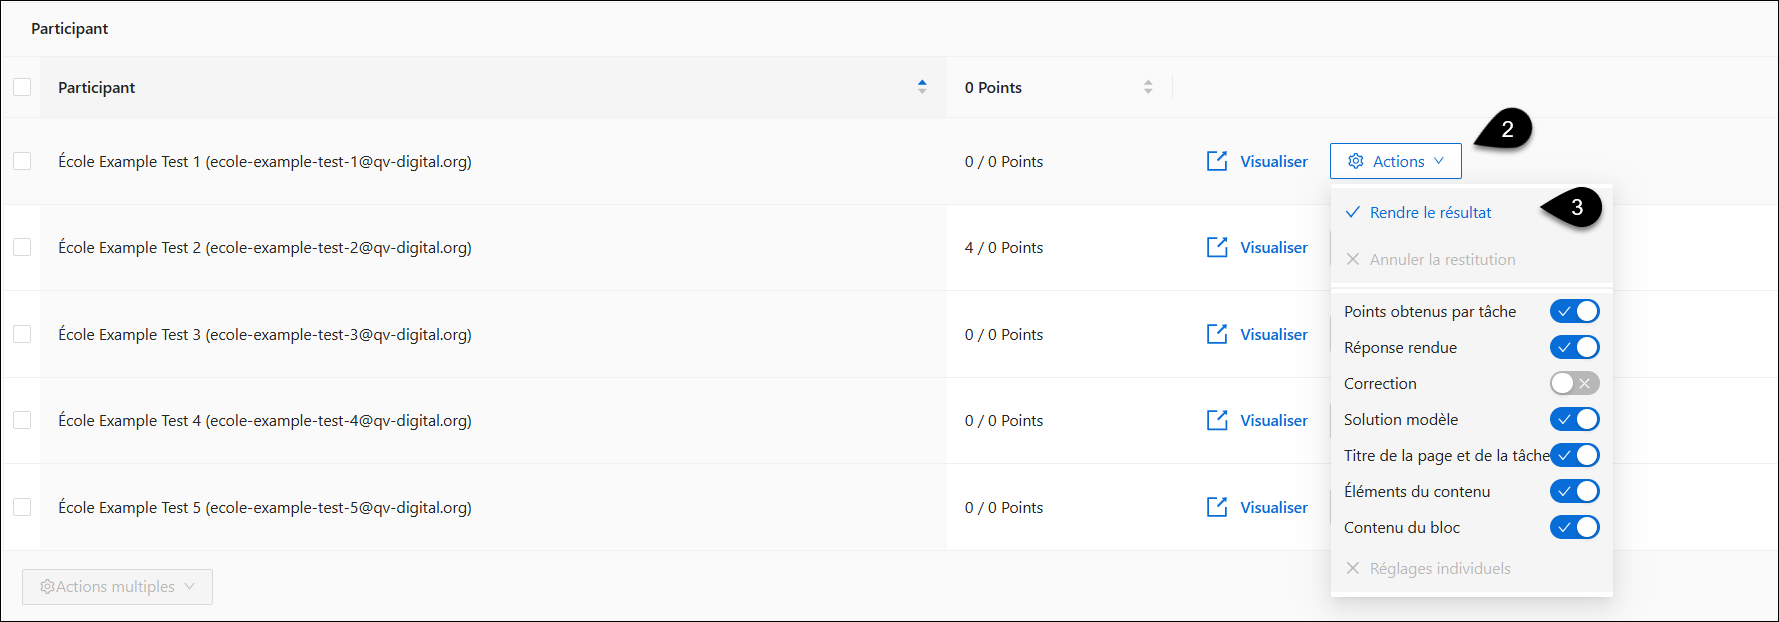
Task: Click the Points column sort arrows
Action: coord(1148,87)
